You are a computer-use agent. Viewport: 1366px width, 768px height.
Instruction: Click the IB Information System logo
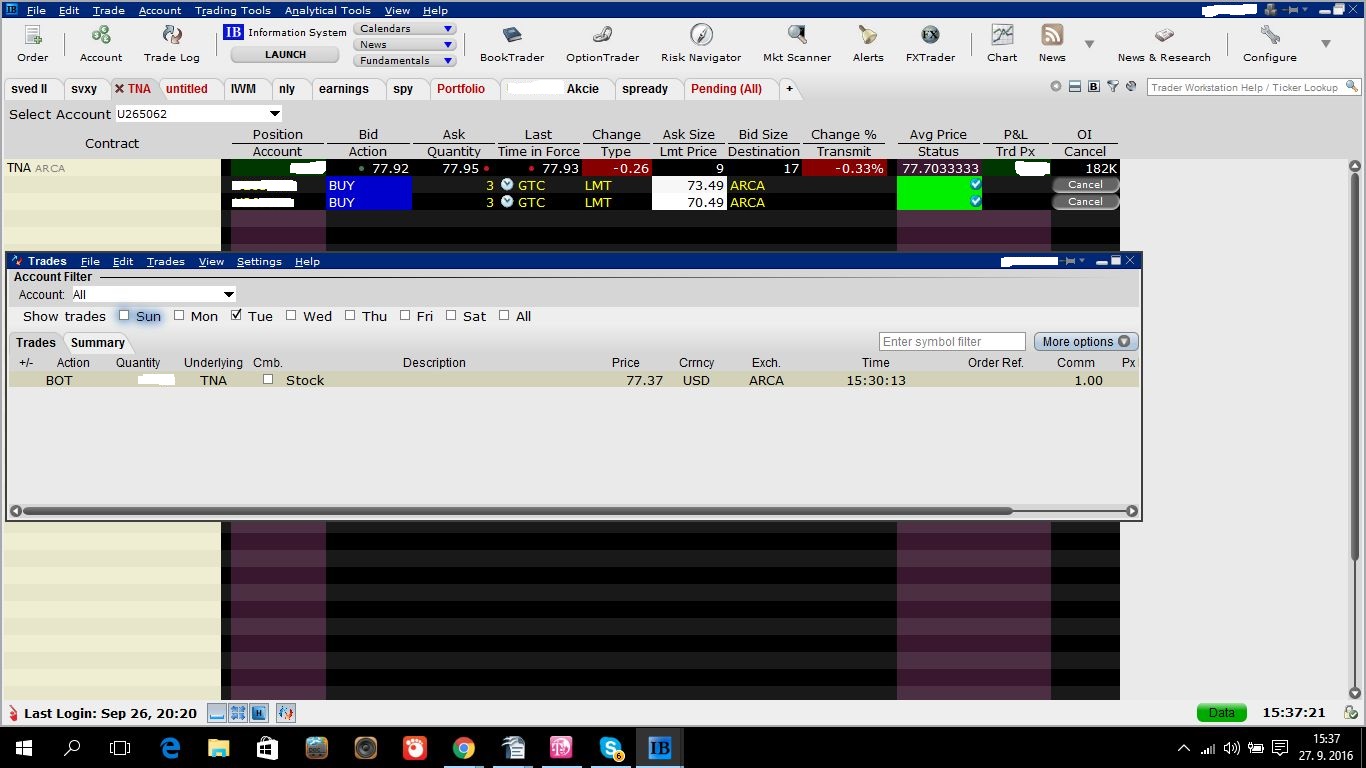[234, 32]
